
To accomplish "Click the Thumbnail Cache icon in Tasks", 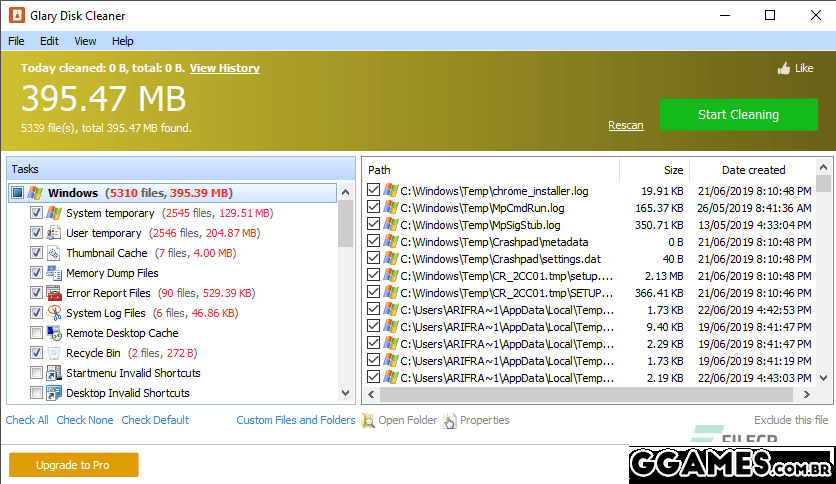I will 54,253.
